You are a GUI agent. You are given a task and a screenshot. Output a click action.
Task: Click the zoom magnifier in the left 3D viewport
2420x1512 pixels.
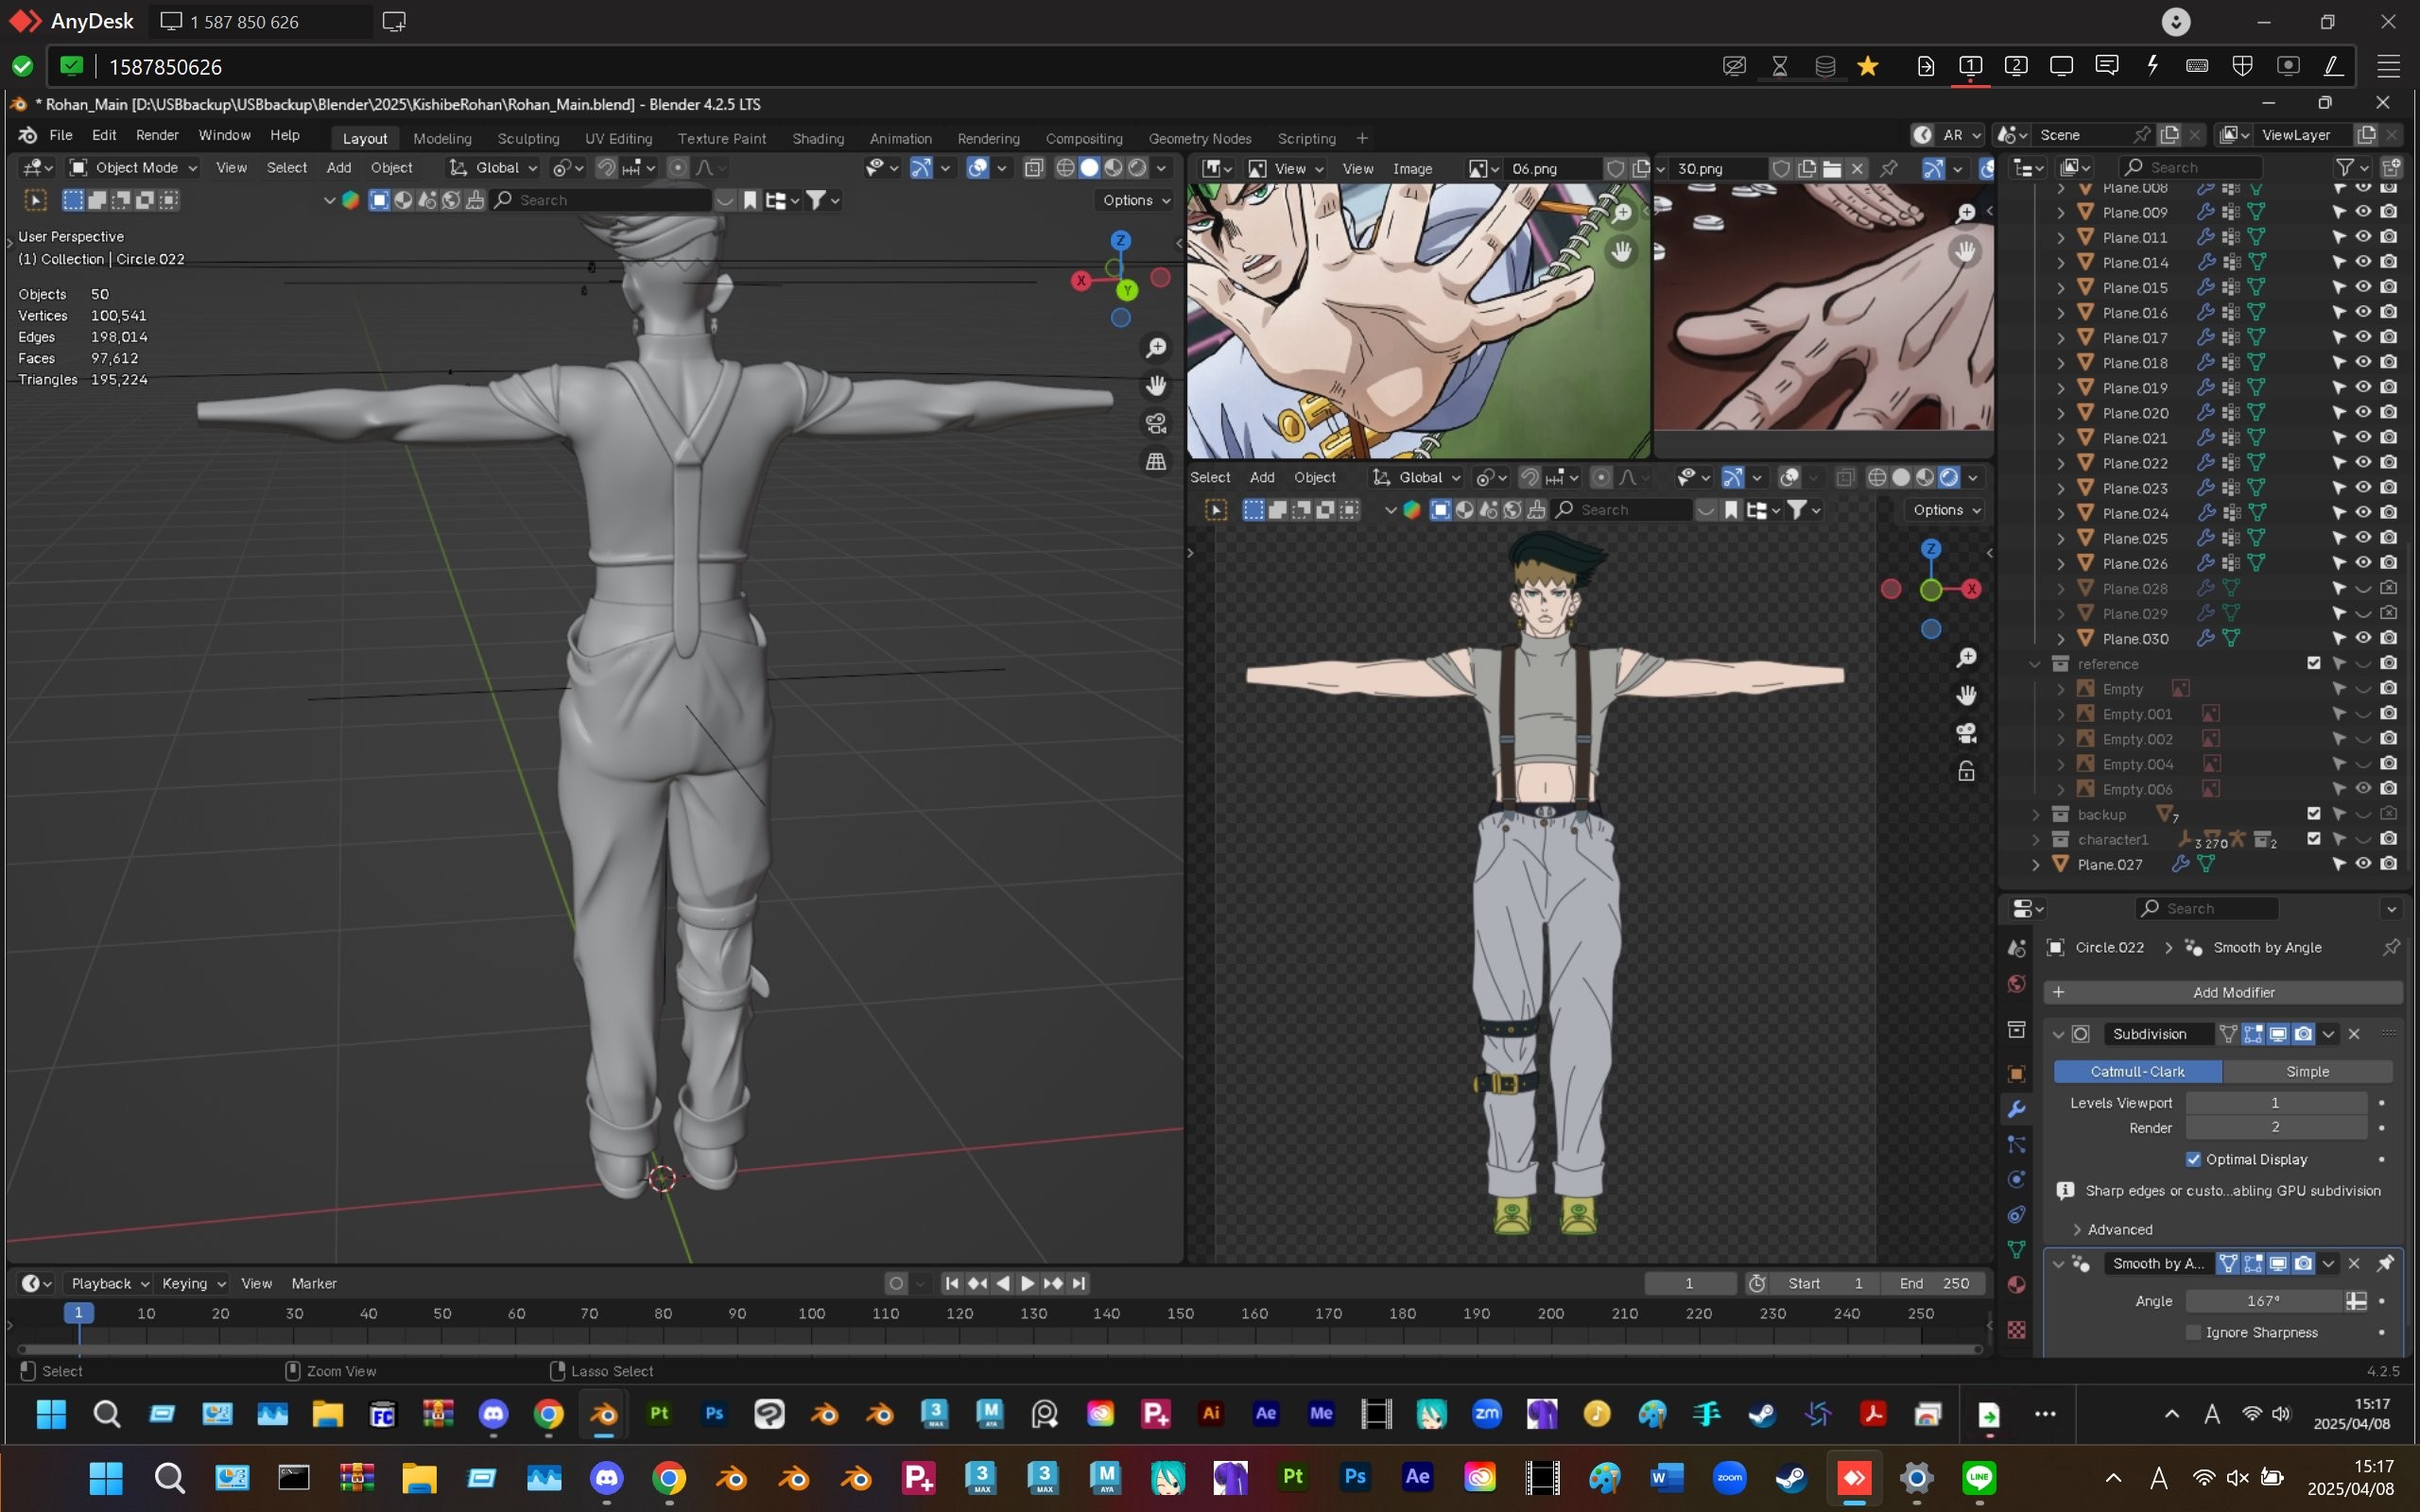click(x=1156, y=348)
